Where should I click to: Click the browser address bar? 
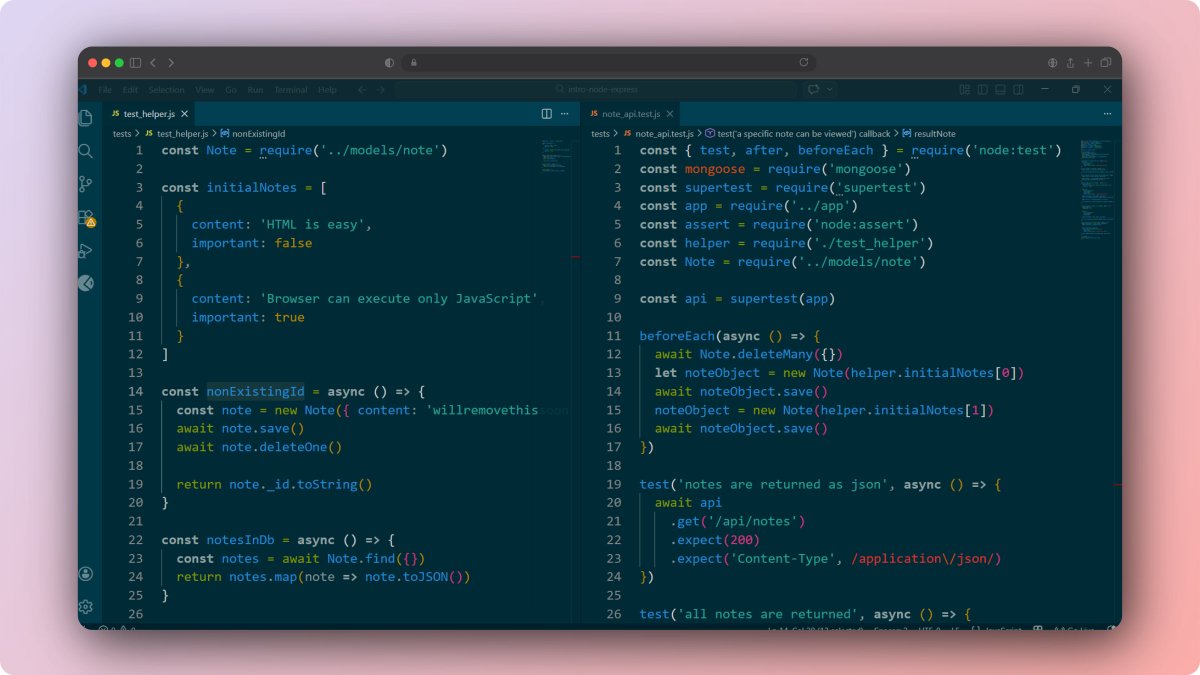click(607, 62)
